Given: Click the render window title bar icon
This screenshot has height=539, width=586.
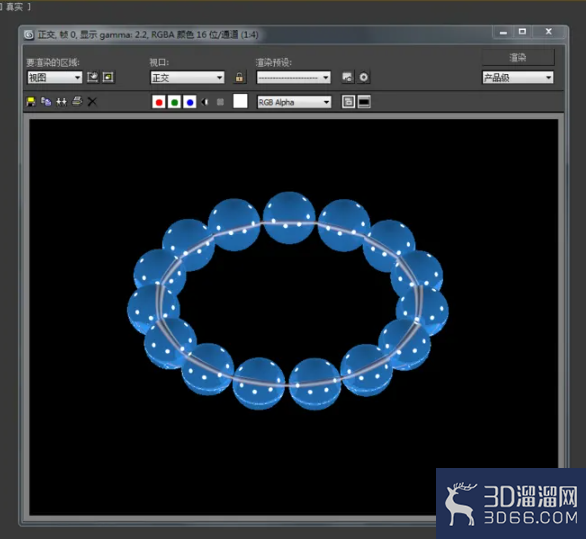Looking at the screenshot, I should tap(29, 35).
